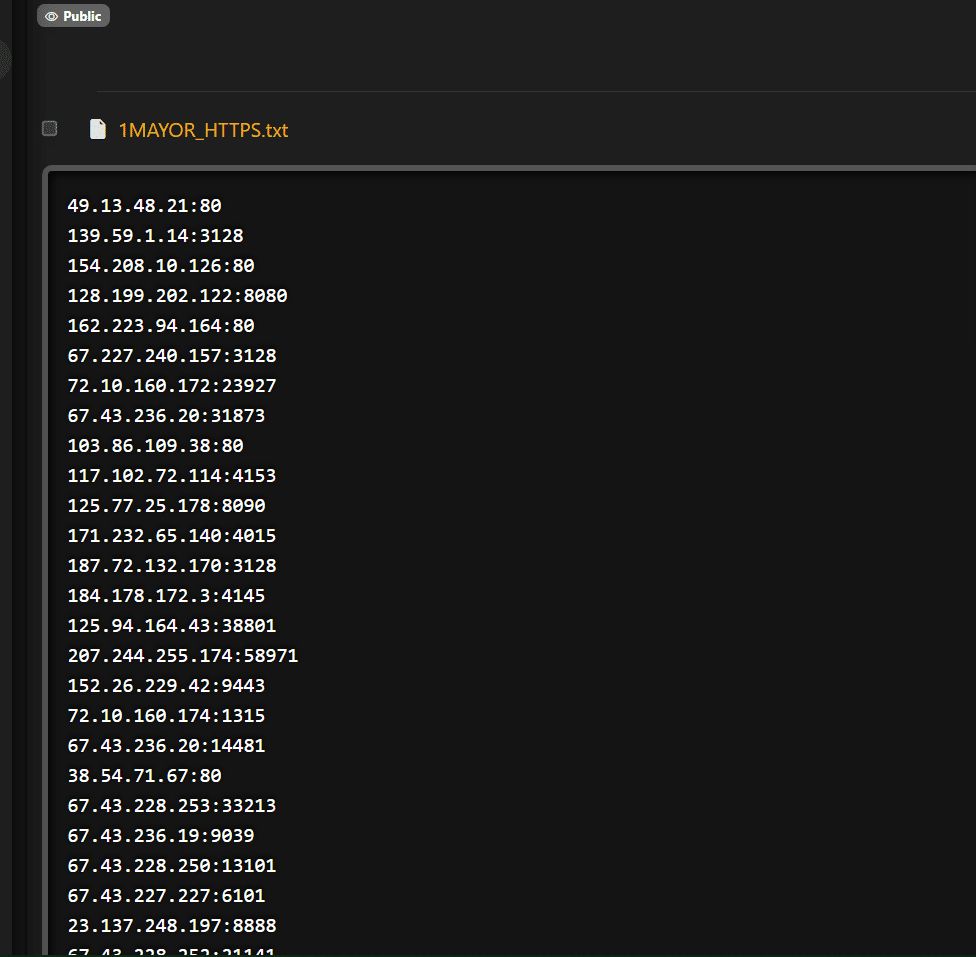Tick the checkbox next to 1MAYOR_HTTPS.txt
976x957 pixels.
[49, 128]
